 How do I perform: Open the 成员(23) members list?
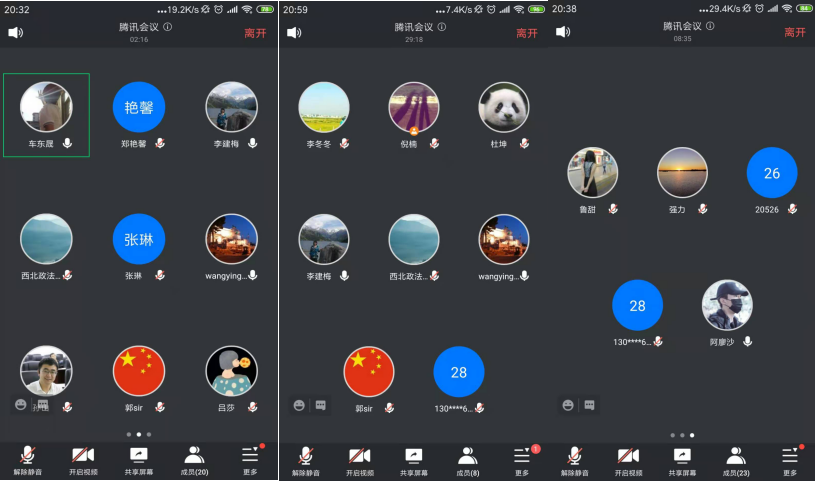736,460
